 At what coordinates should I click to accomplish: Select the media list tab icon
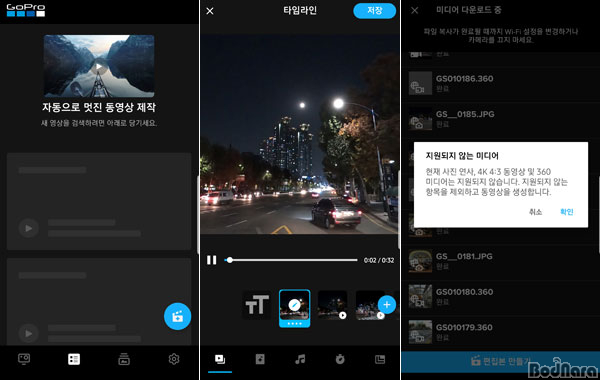[74, 359]
